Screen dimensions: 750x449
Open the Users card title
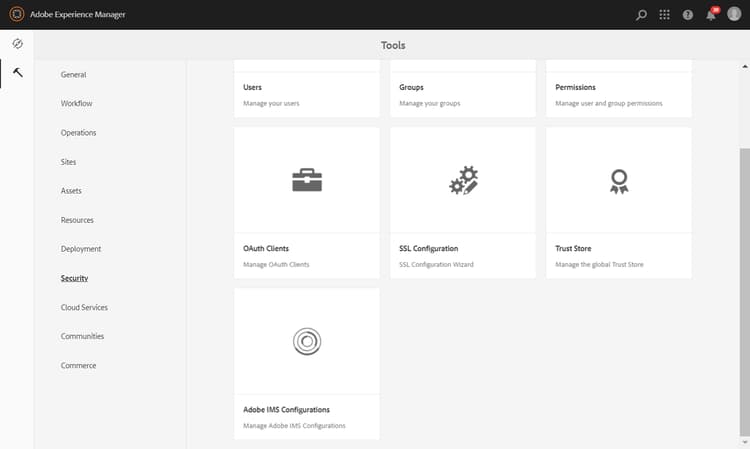pos(252,87)
